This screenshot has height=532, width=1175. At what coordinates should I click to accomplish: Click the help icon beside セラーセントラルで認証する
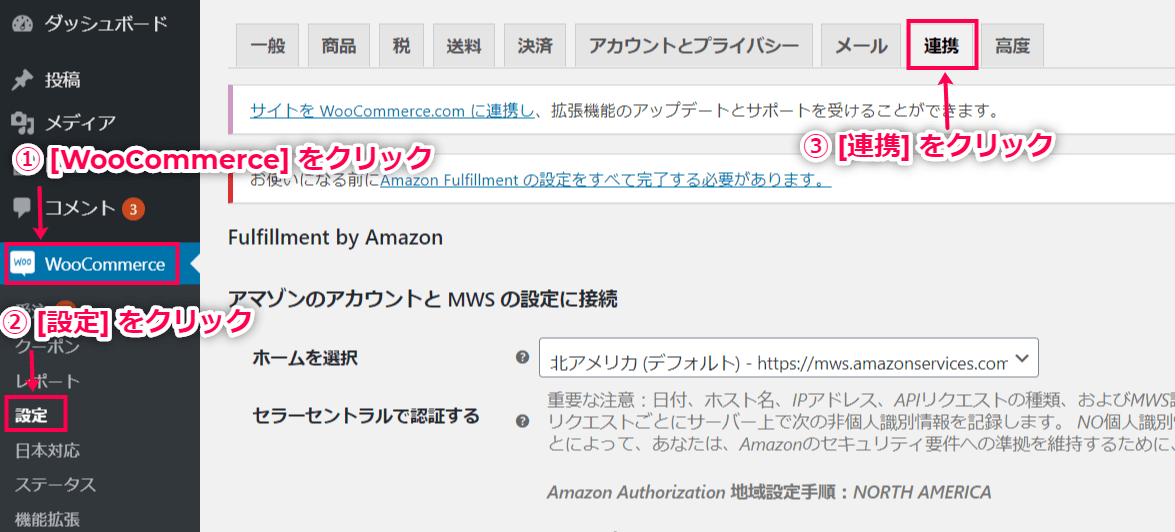[522, 421]
